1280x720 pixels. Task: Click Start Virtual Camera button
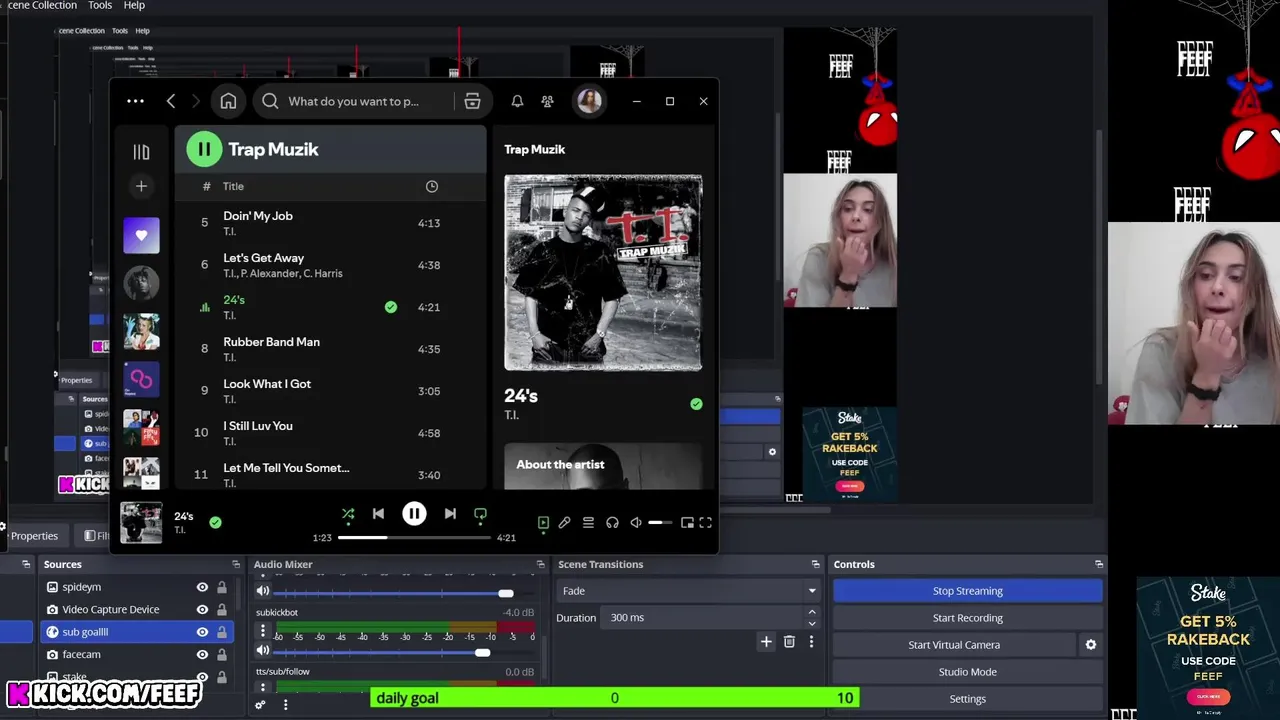click(954, 645)
